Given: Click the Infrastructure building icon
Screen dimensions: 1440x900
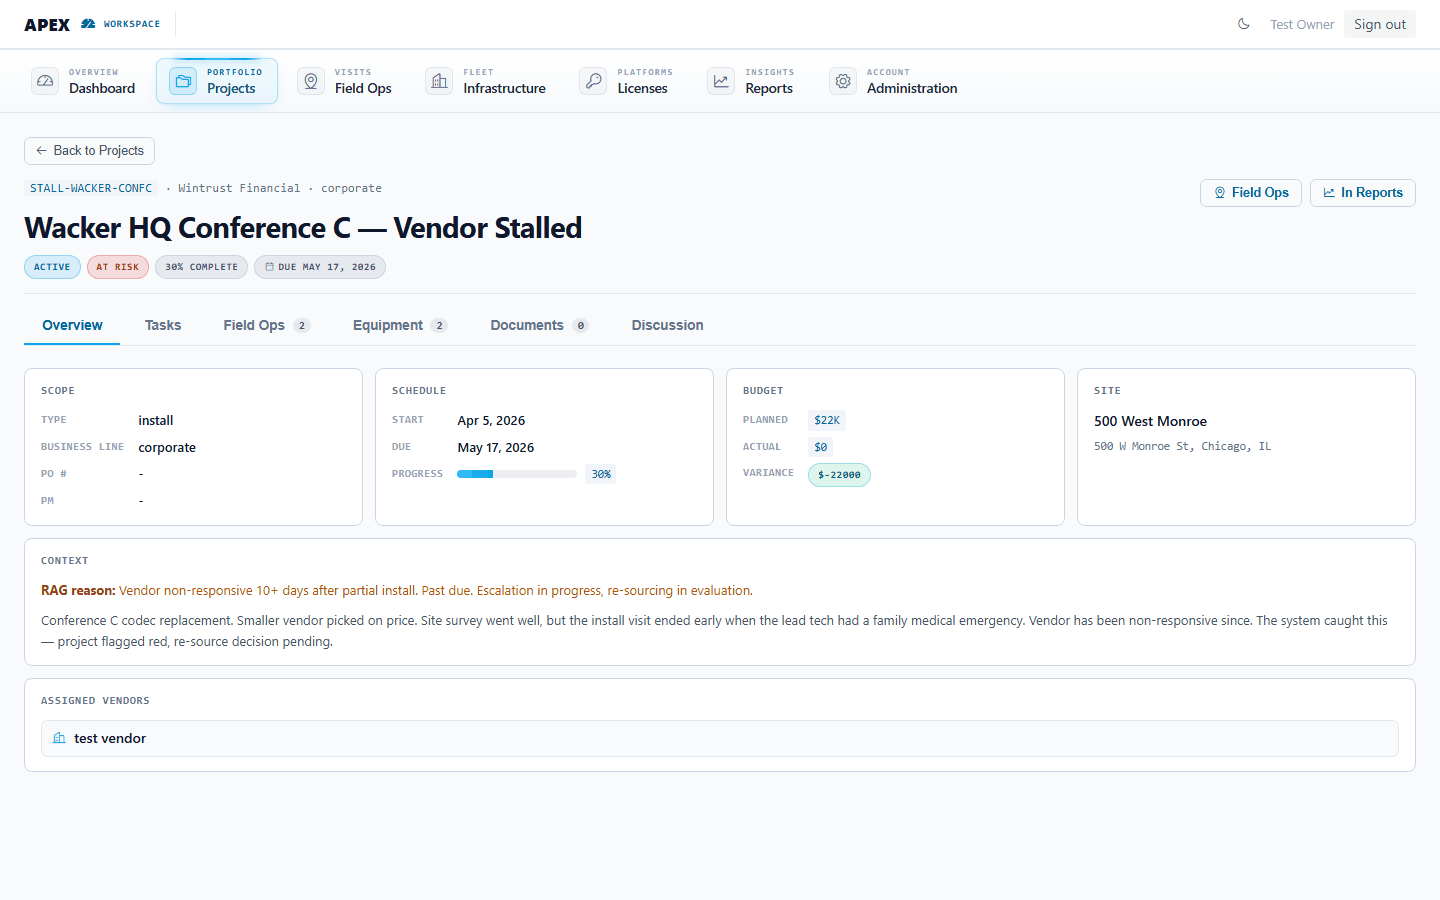Looking at the screenshot, I should tap(439, 81).
